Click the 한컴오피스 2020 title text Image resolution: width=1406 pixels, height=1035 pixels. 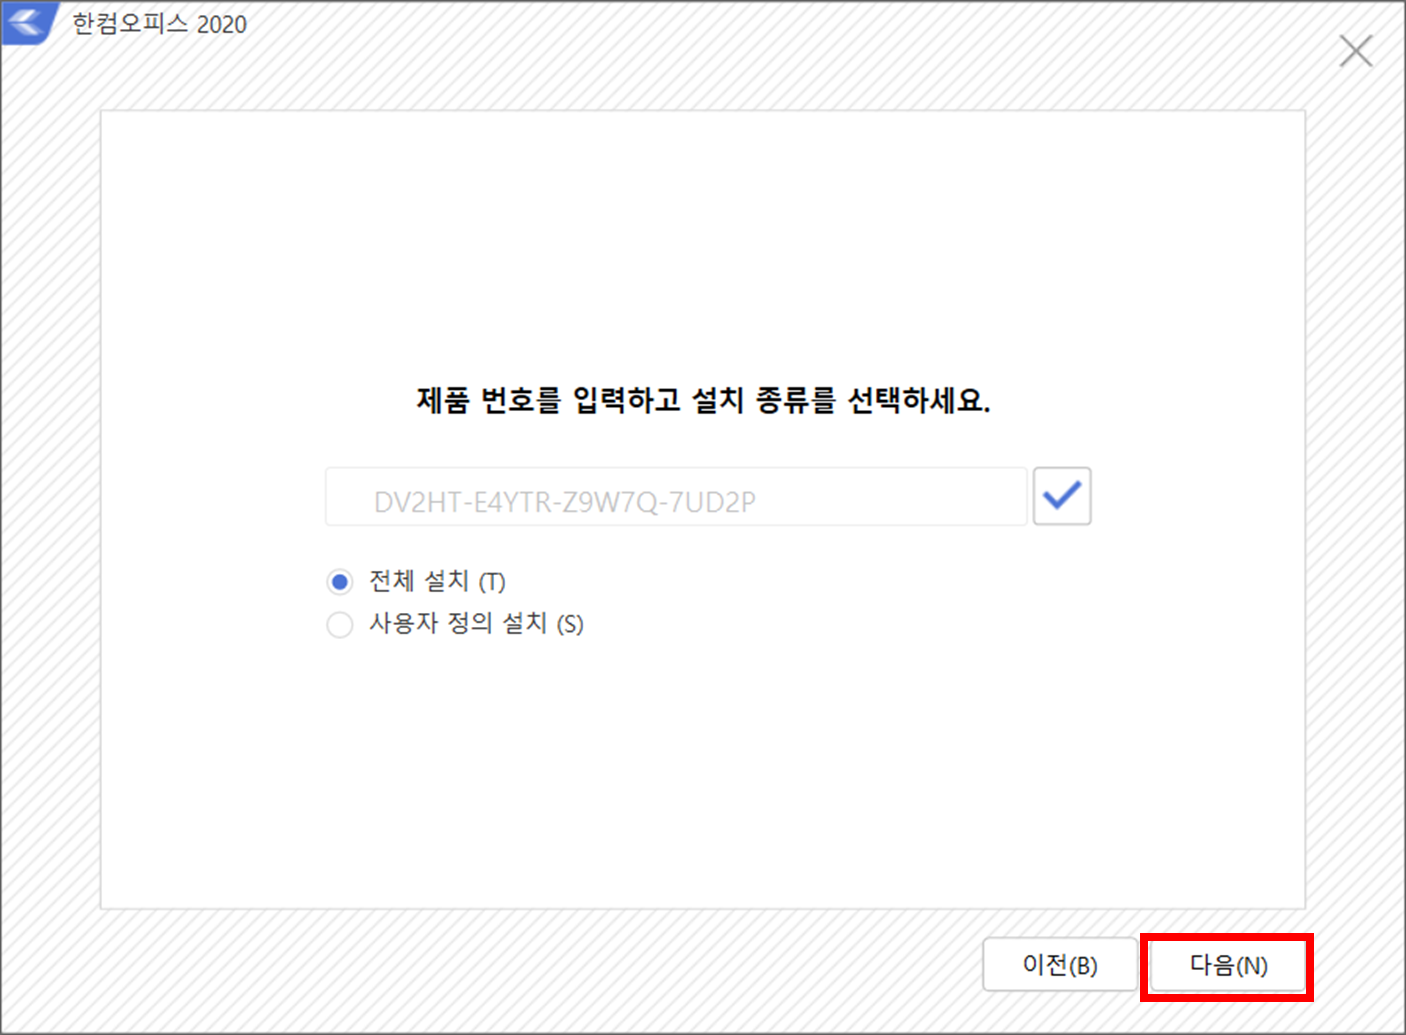point(159,24)
